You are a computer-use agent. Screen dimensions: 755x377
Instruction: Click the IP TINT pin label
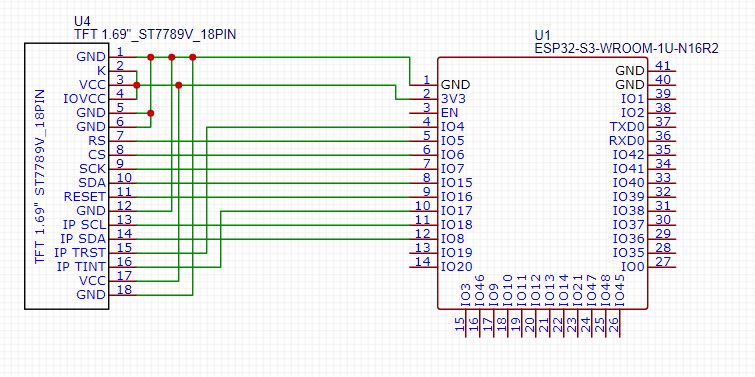pos(81,266)
